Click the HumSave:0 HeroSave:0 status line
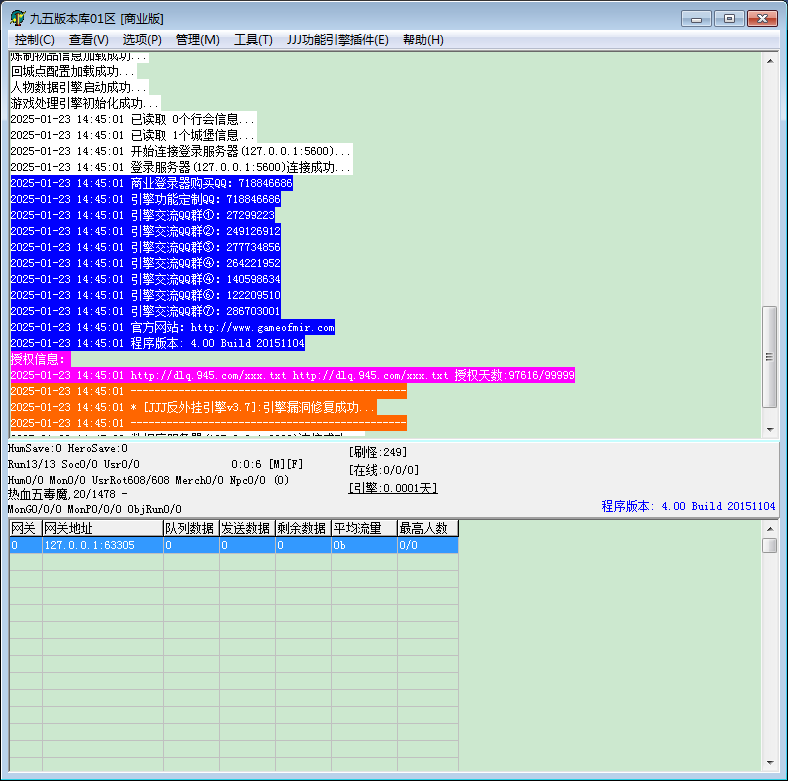Screen dimensions: 788x781 click(x=68, y=448)
